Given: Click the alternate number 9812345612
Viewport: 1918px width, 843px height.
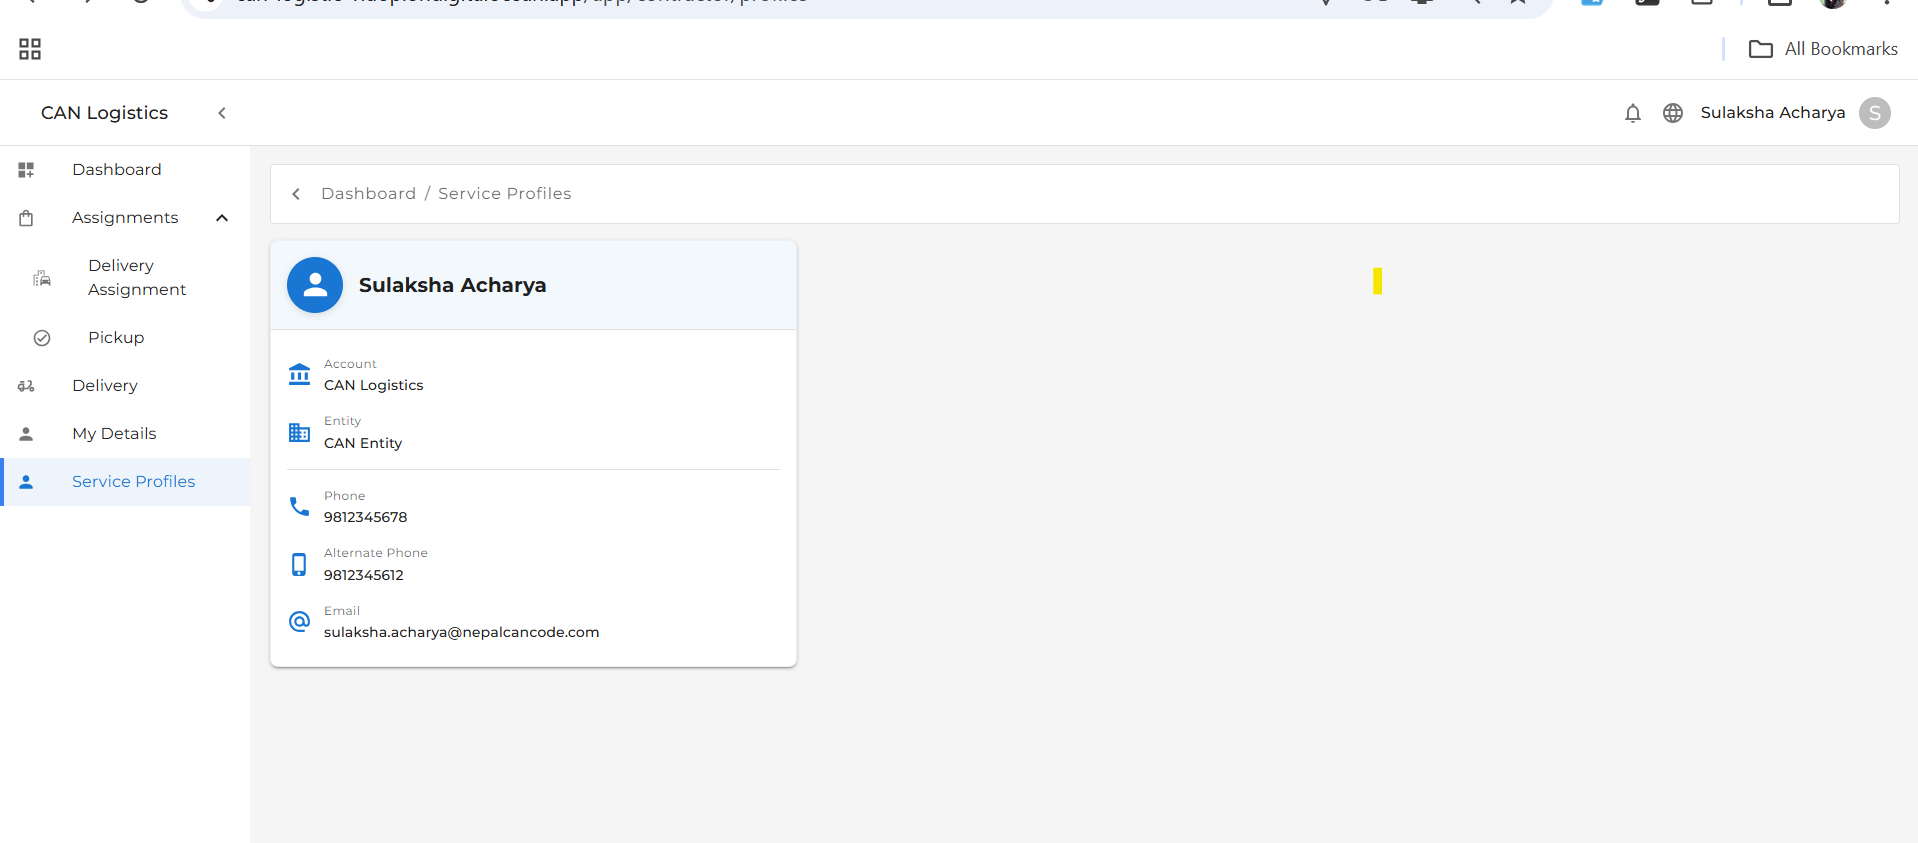Looking at the screenshot, I should (x=364, y=575).
